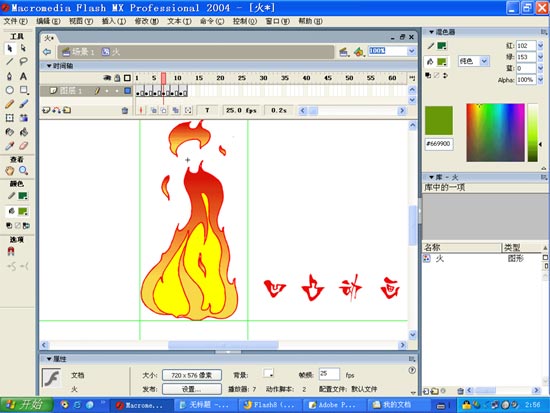
Task: Click the publish Settings button
Action: coord(192,389)
